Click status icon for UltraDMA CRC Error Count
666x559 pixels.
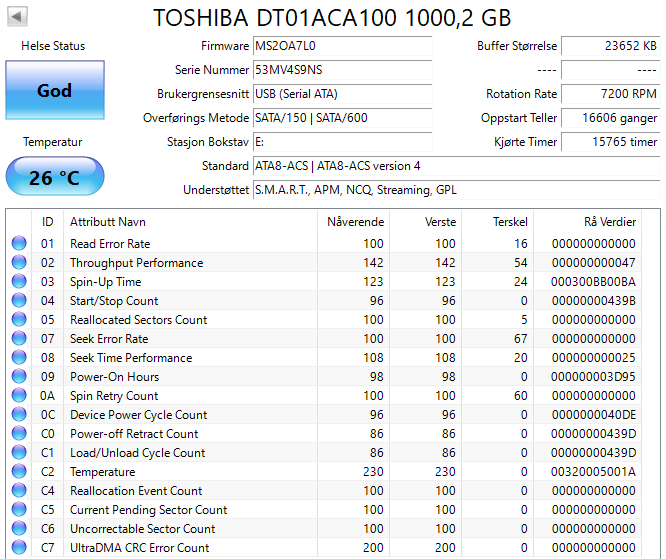click(x=19, y=548)
